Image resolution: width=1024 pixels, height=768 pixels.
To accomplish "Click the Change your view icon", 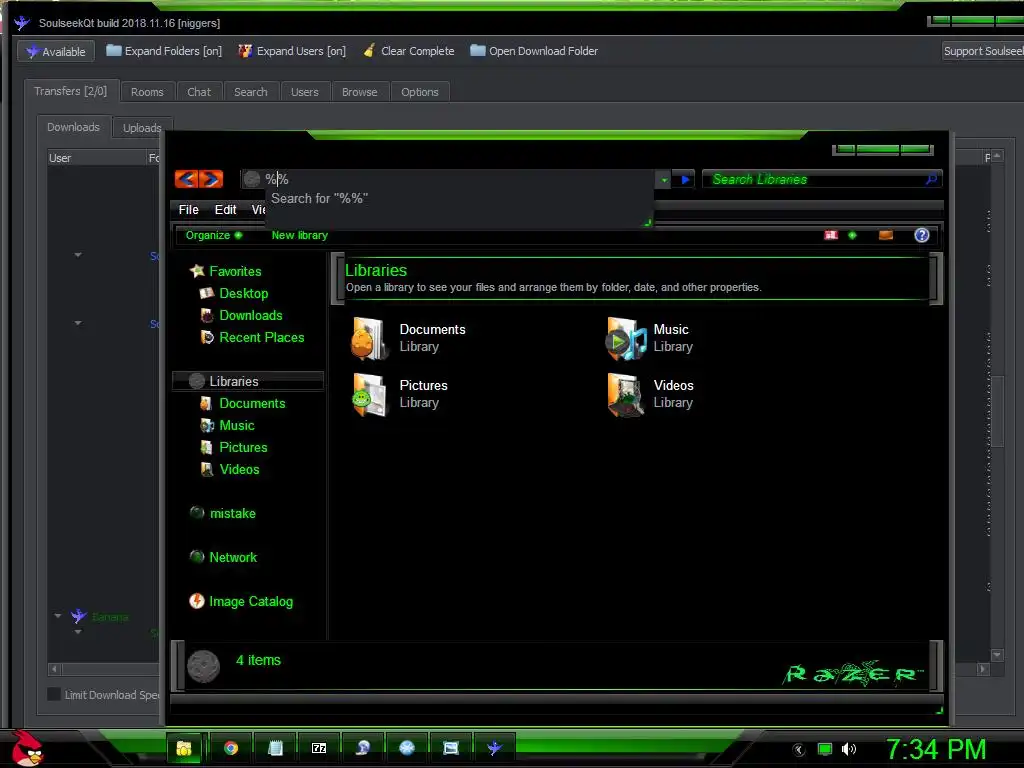I will pyautogui.click(x=831, y=235).
